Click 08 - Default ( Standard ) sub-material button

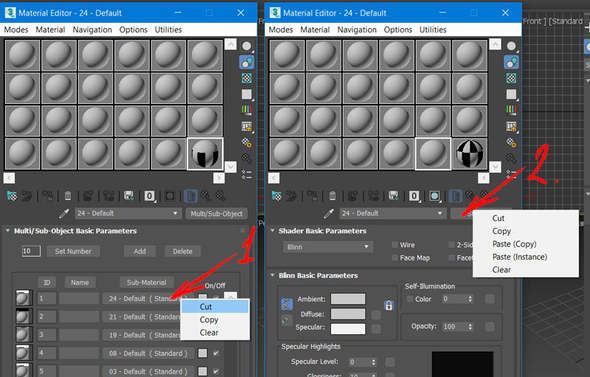point(148,353)
